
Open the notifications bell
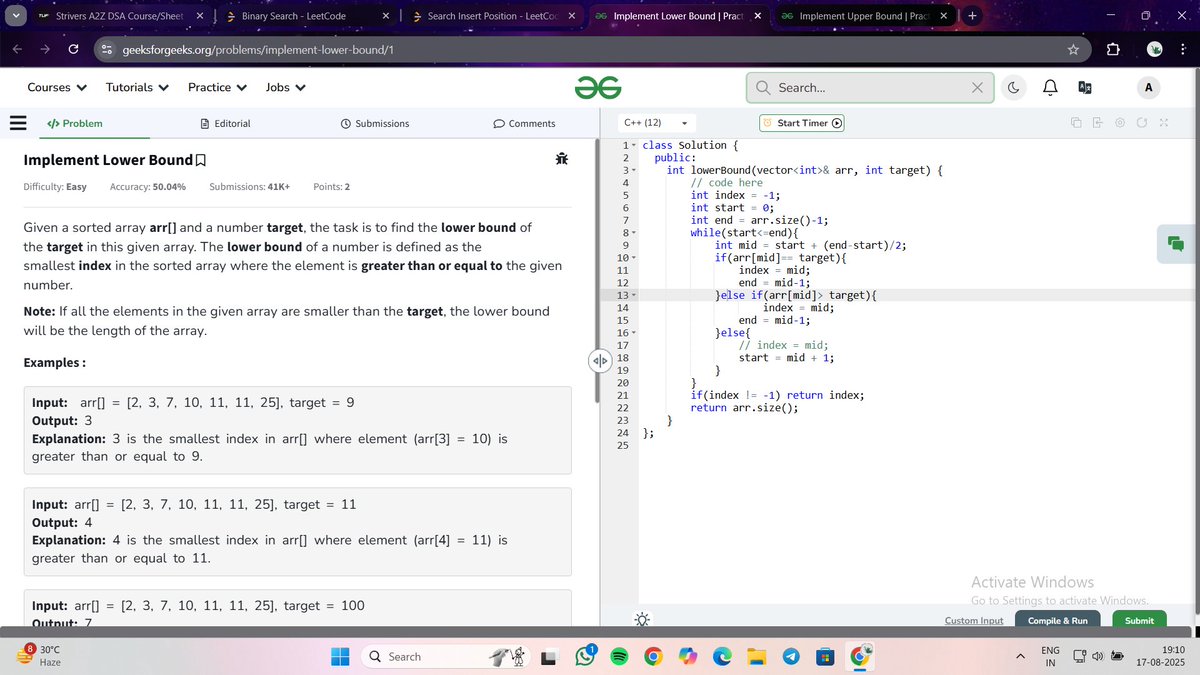coord(1050,88)
